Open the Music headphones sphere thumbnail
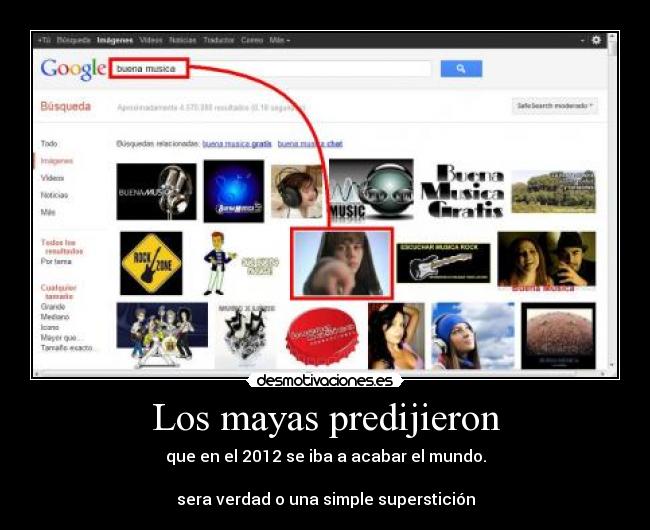 point(371,189)
